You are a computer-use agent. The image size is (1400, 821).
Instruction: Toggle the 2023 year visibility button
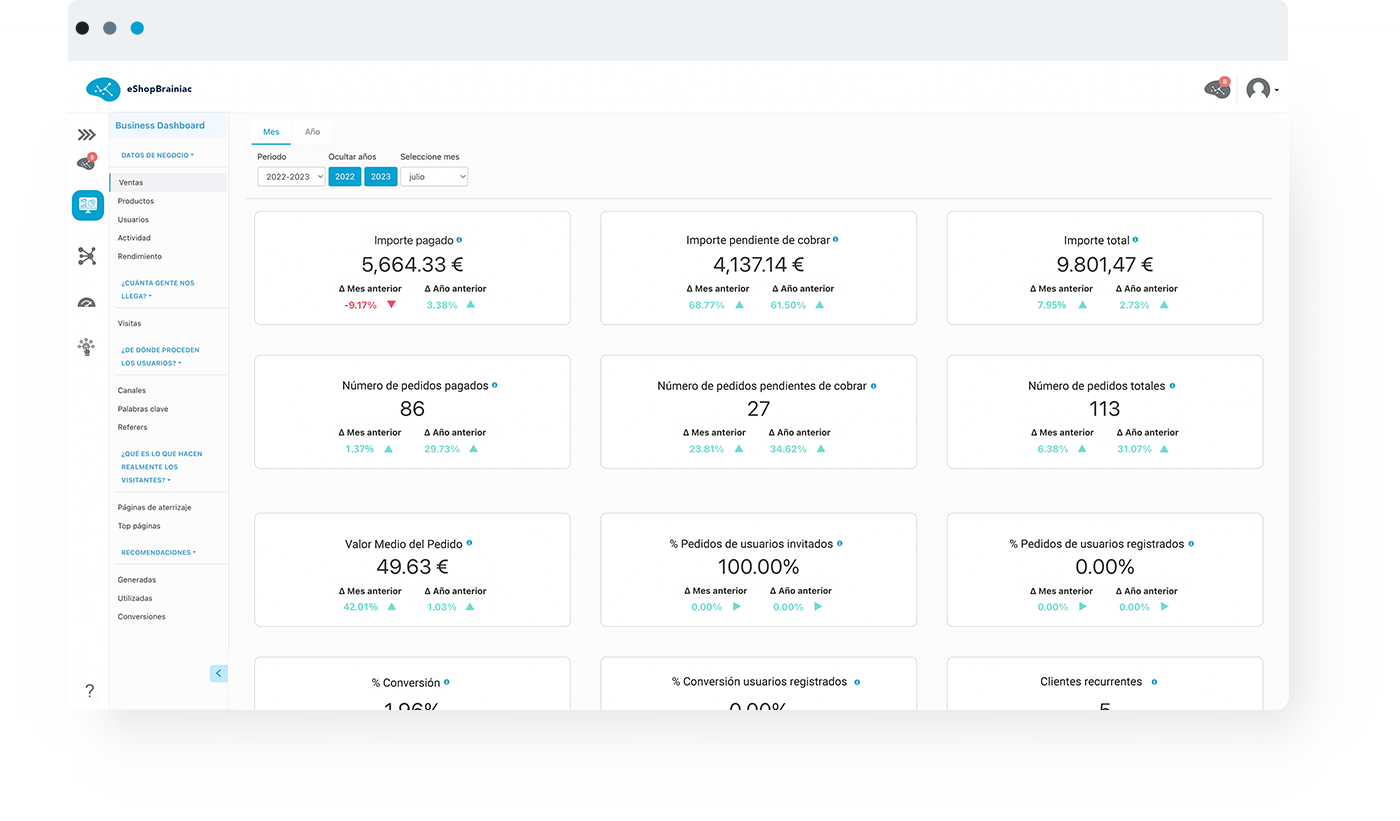(x=380, y=176)
